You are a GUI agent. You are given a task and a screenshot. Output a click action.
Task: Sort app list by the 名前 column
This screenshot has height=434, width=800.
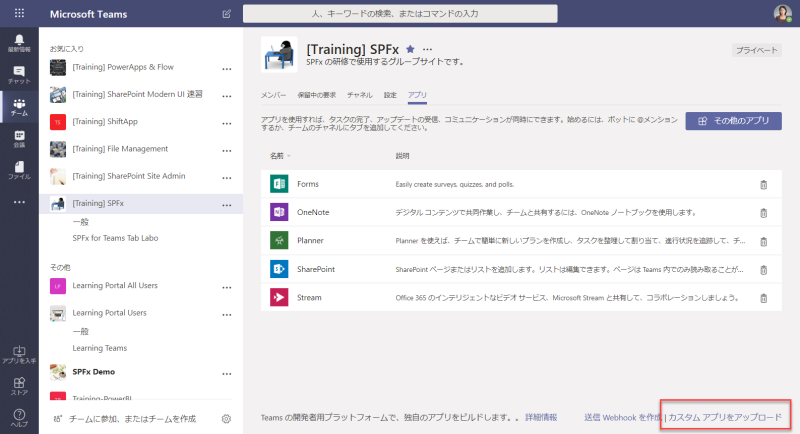[x=280, y=156]
